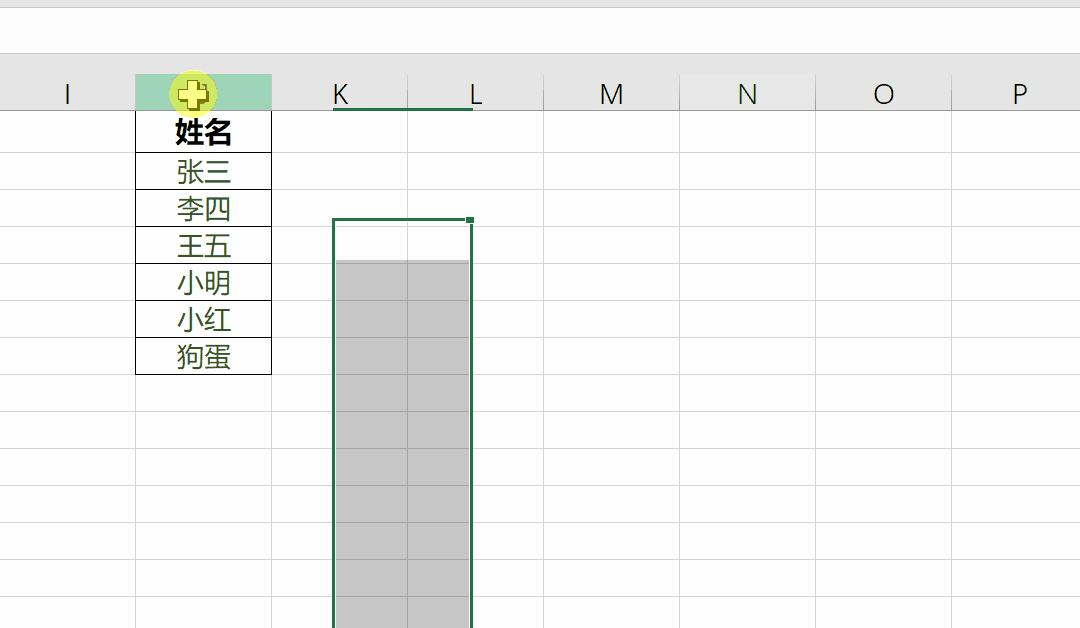Viewport: 1080px width, 628px height.
Task: Select the cell containing 小红
Action: 203,320
